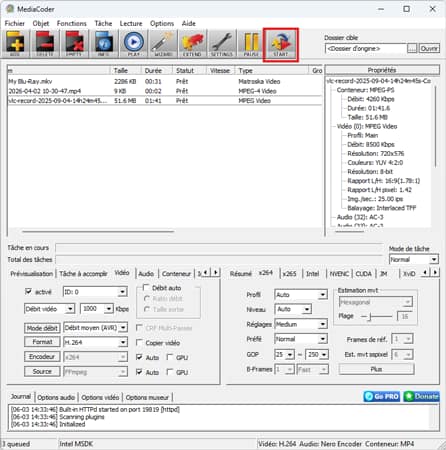Click the ADD file toolbar icon
This screenshot has width=446, height=450.
coord(15,44)
